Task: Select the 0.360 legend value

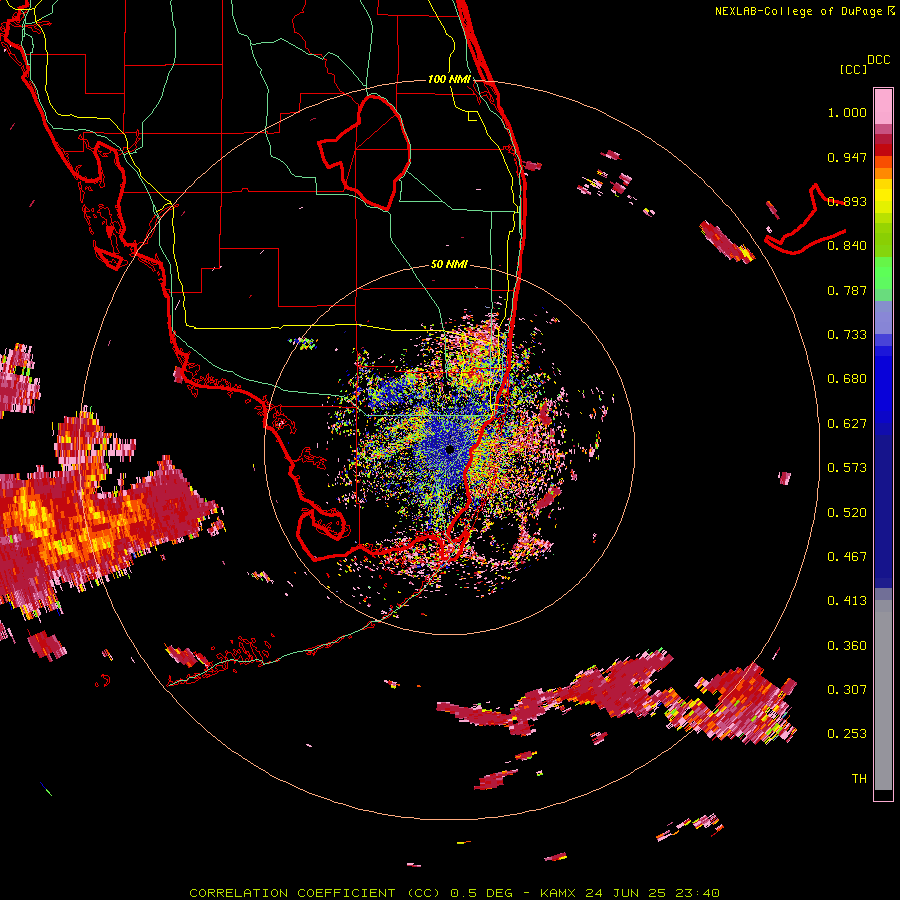Action: 847,646
